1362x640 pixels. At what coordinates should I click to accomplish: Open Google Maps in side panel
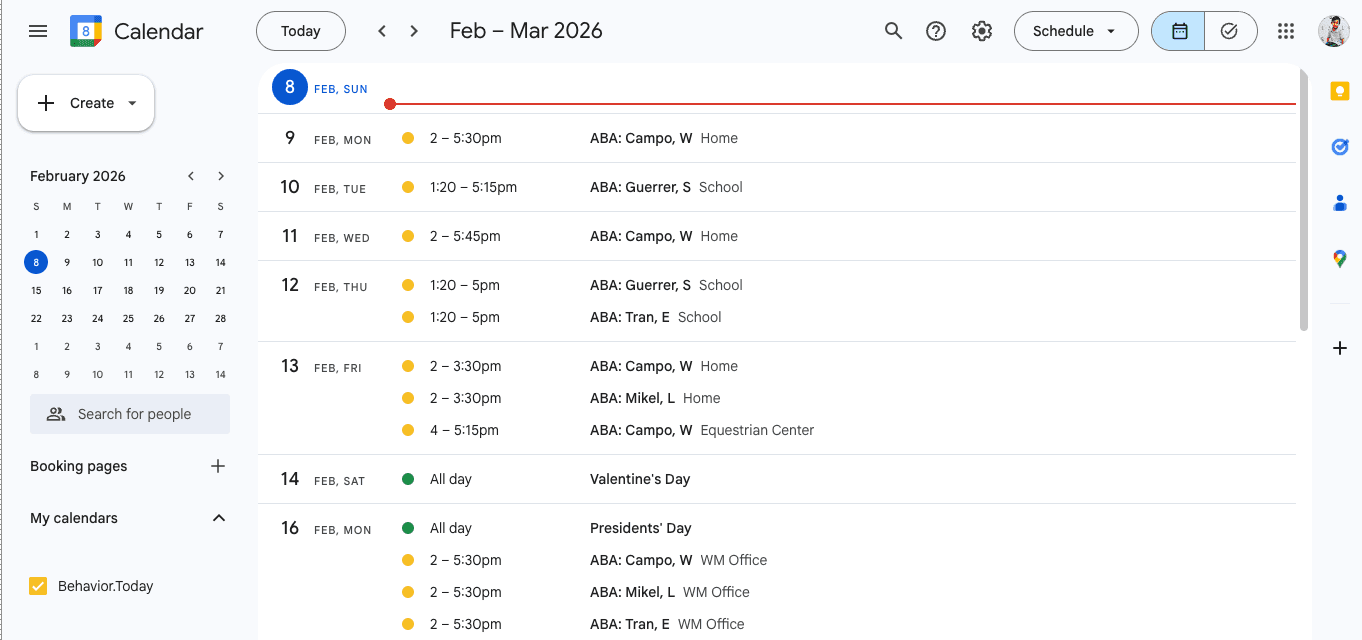tap(1340, 259)
